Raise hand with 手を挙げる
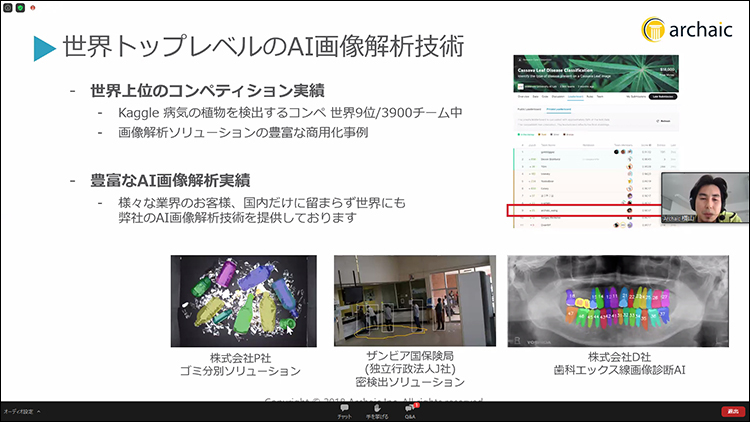This screenshot has width=750, height=422. [x=377, y=411]
